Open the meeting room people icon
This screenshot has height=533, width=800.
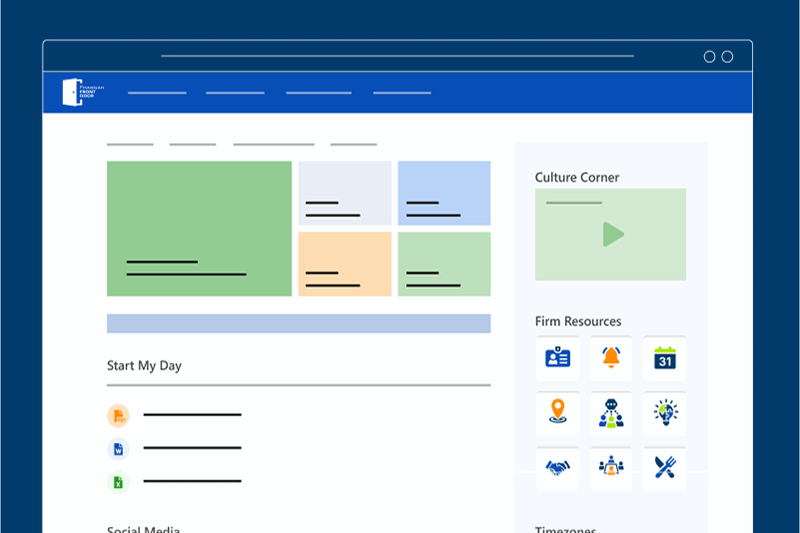click(x=611, y=468)
